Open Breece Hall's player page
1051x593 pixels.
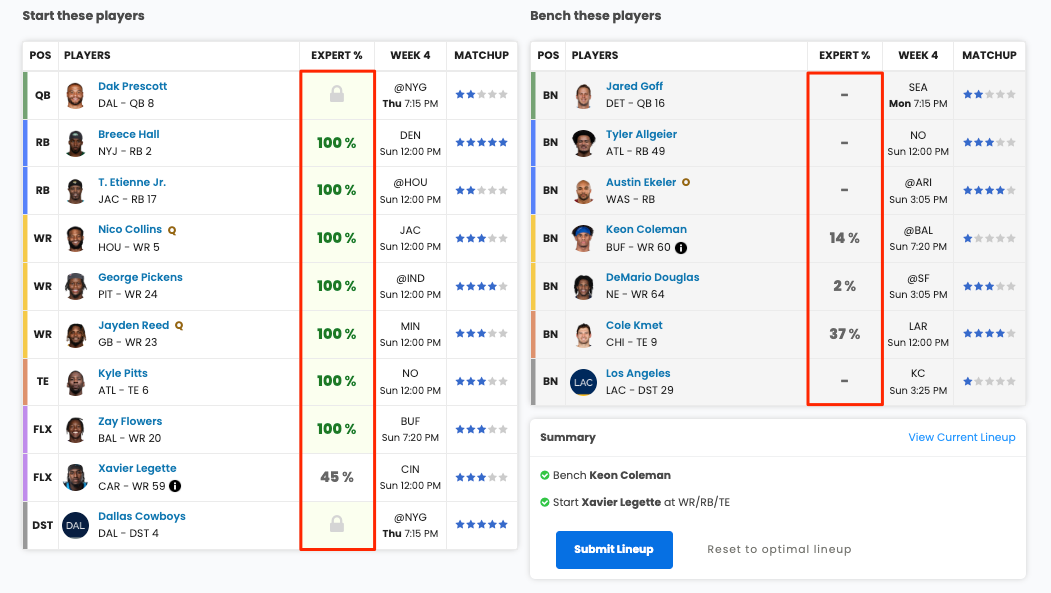[x=129, y=134]
